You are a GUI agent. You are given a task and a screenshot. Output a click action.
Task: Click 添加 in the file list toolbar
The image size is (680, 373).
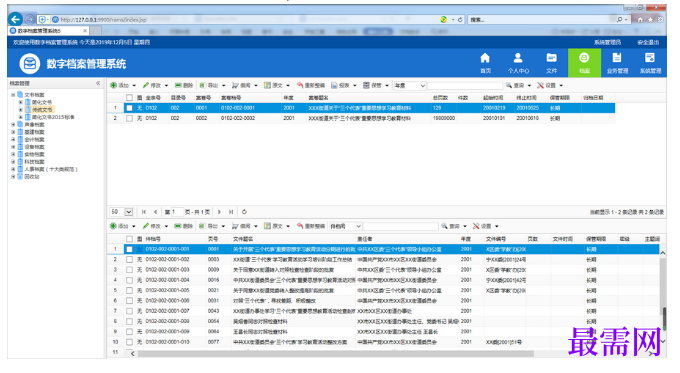pyautogui.click(x=120, y=226)
